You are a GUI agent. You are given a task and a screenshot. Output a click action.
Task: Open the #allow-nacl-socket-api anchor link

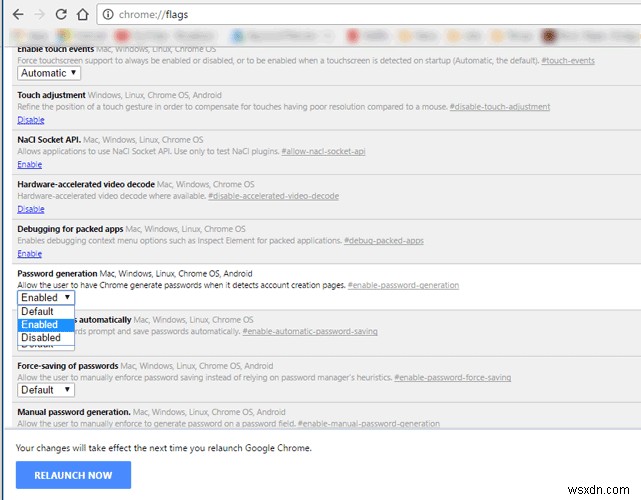point(323,151)
